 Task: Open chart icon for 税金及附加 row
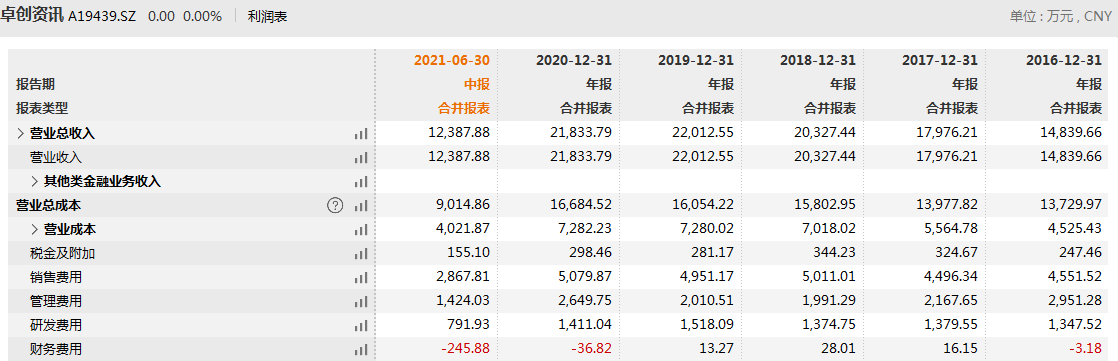tap(361, 253)
